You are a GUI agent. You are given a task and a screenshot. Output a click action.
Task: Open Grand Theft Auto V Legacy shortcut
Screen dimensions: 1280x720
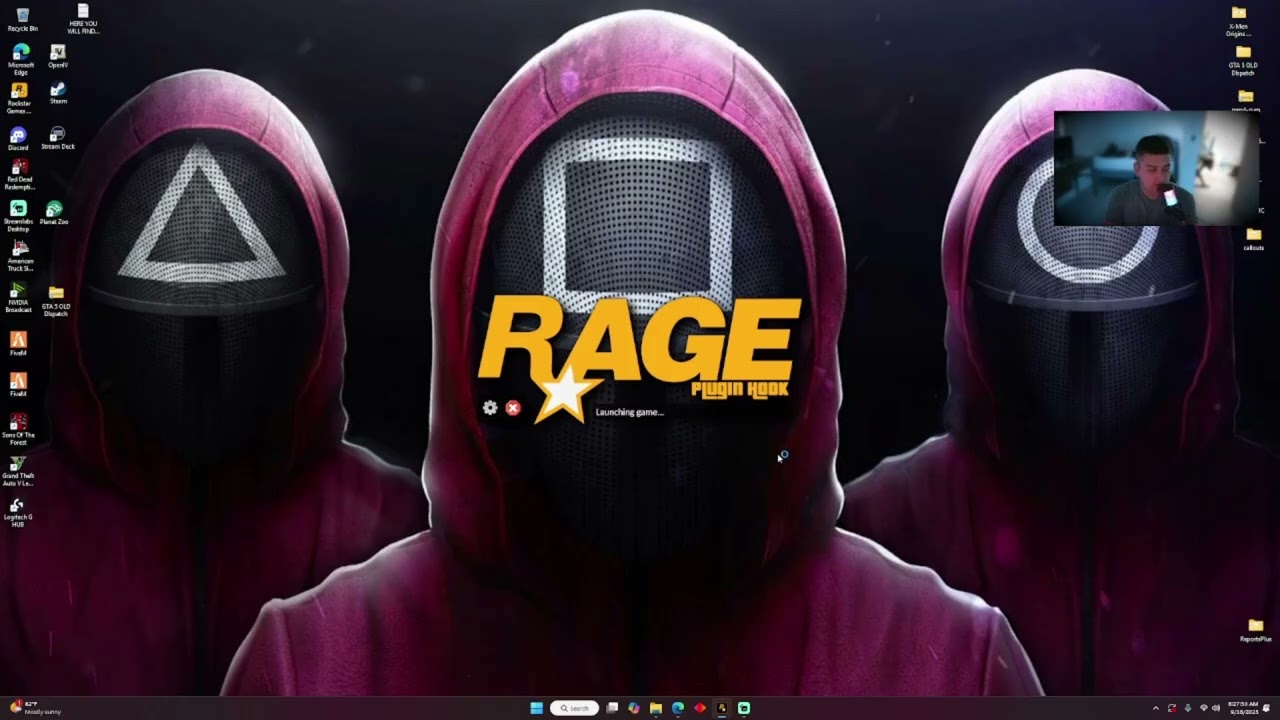18,471
